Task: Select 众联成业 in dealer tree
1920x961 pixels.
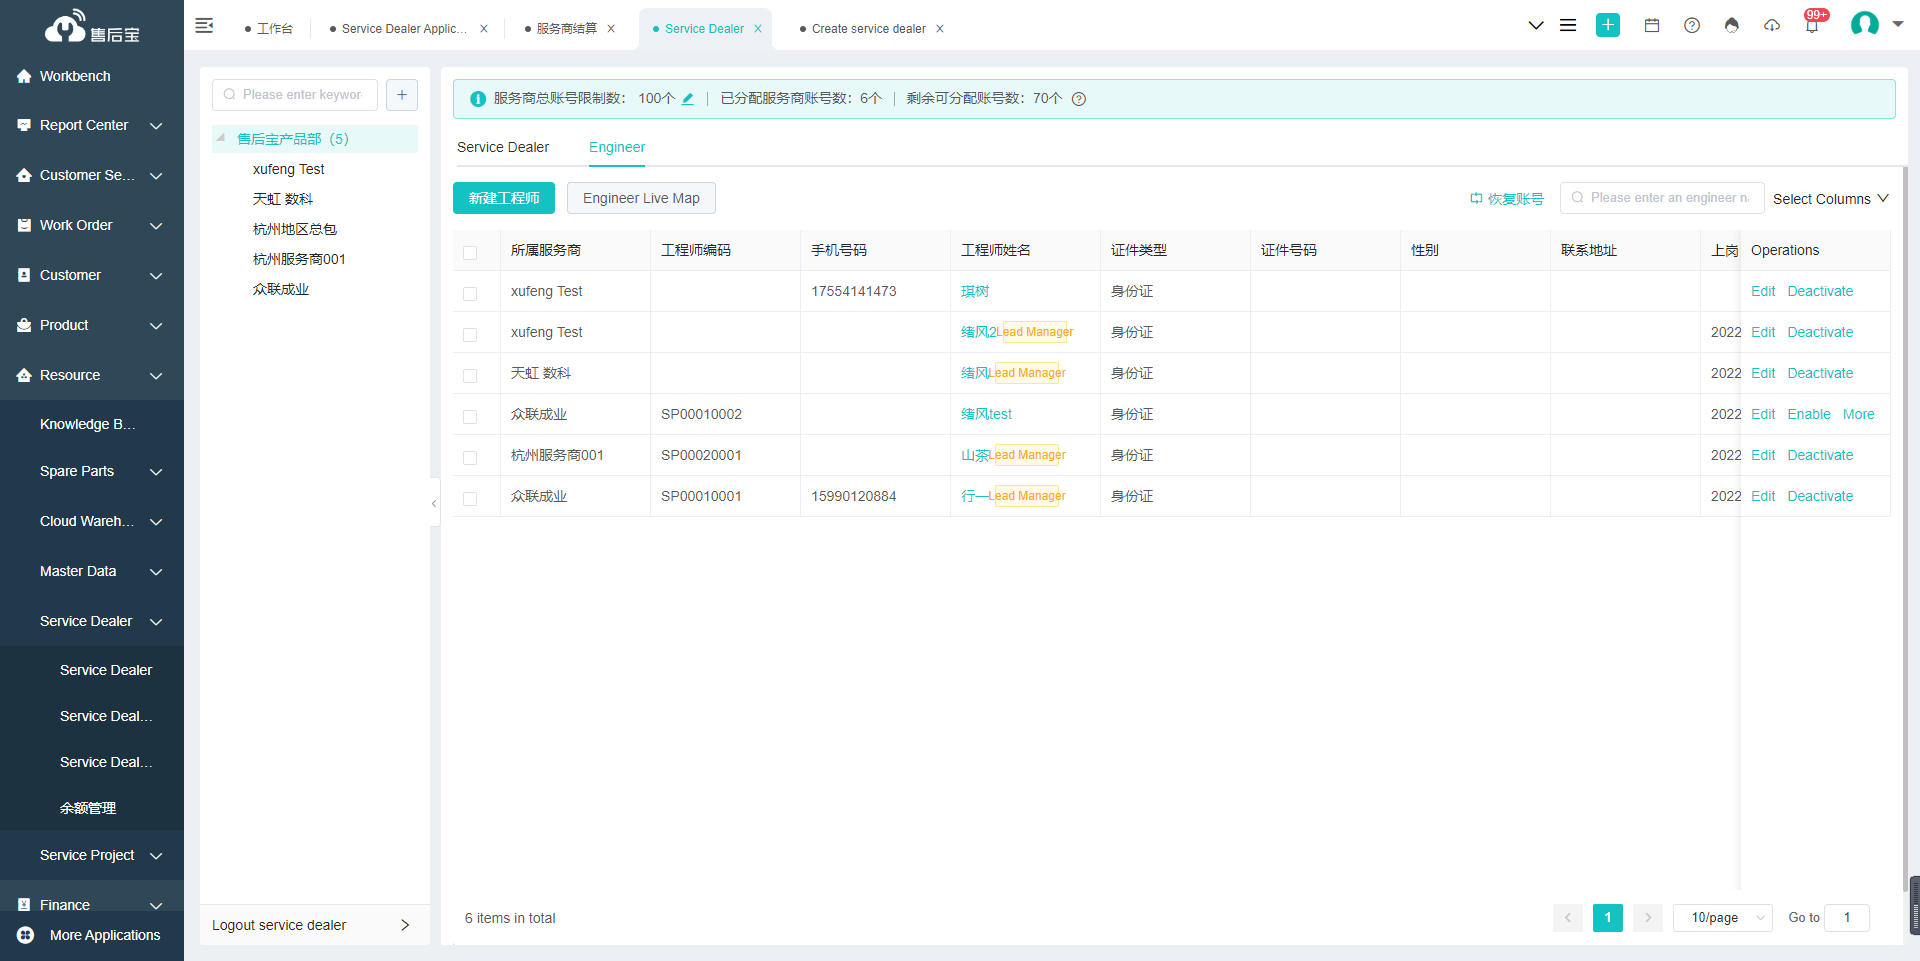Action: pyautogui.click(x=281, y=289)
